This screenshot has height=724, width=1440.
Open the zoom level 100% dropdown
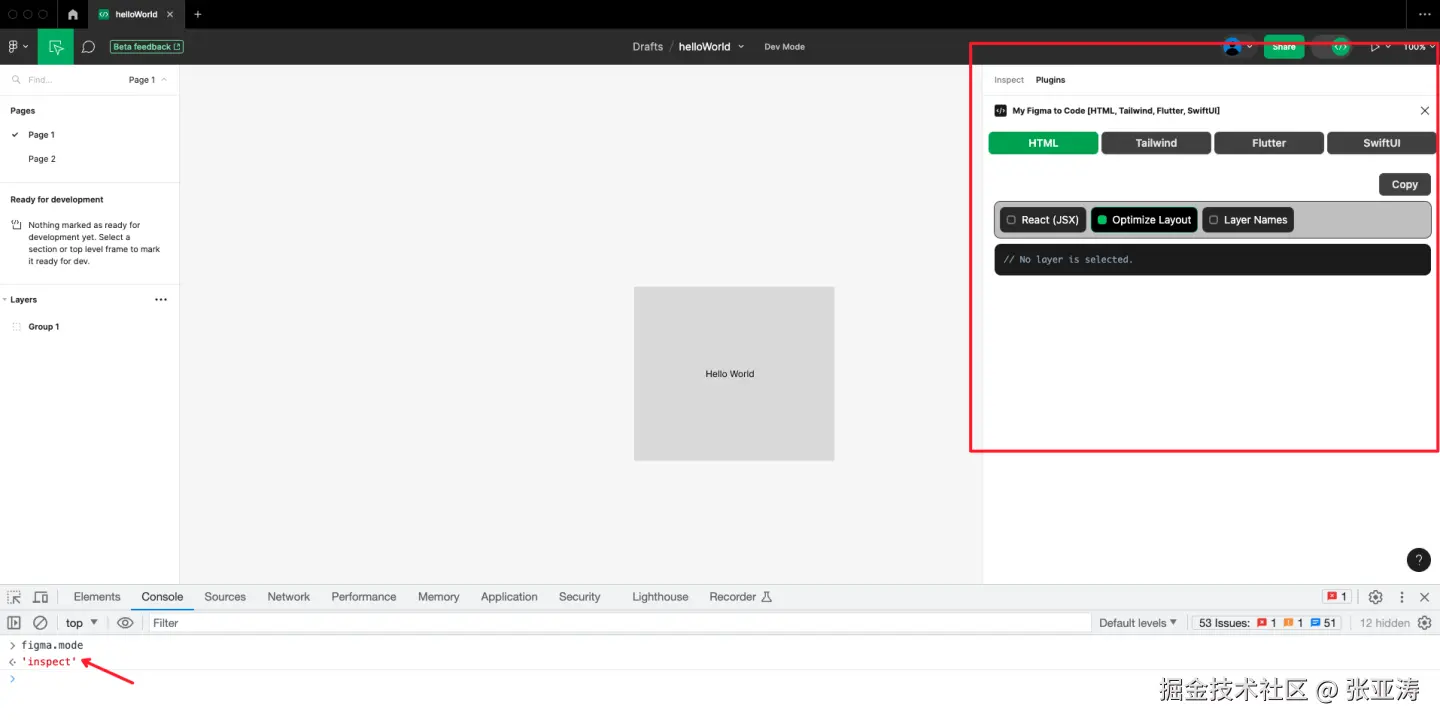pos(1418,47)
